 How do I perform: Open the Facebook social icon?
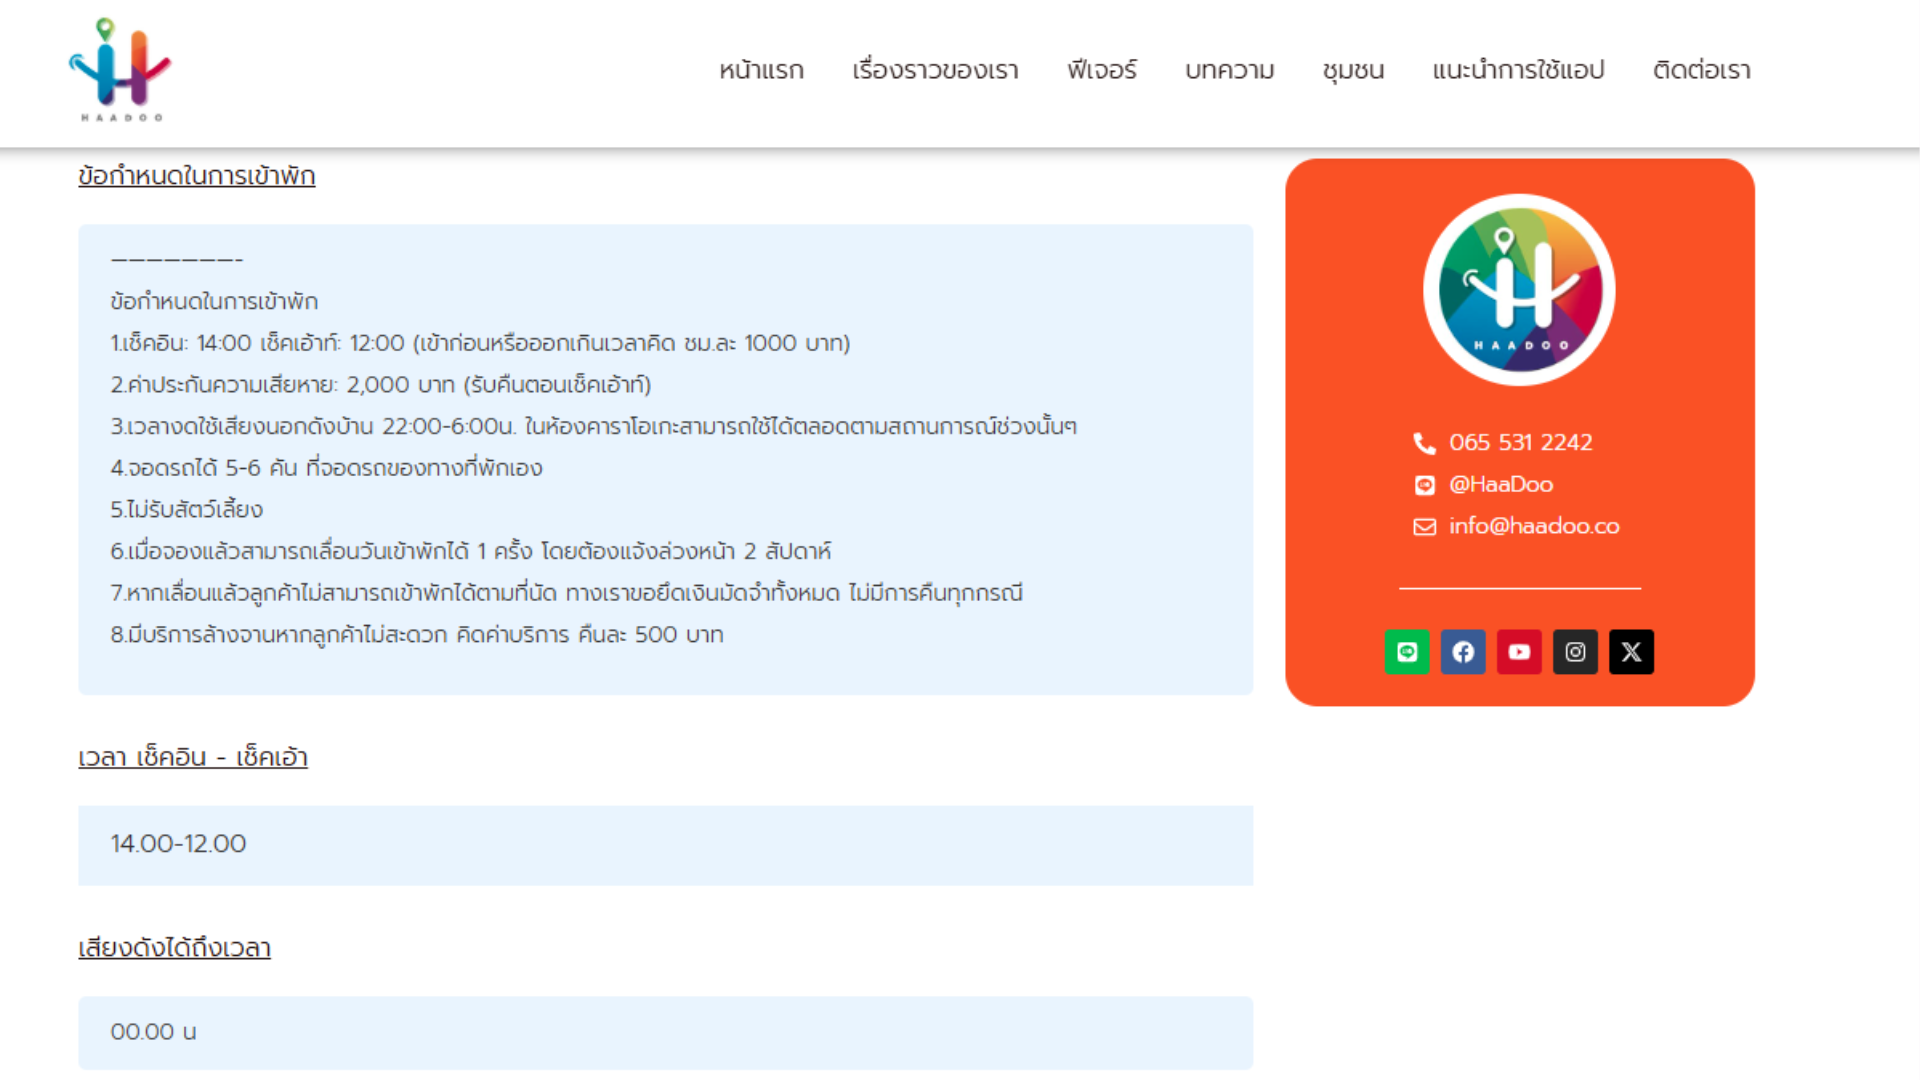pyautogui.click(x=1463, y=652)
